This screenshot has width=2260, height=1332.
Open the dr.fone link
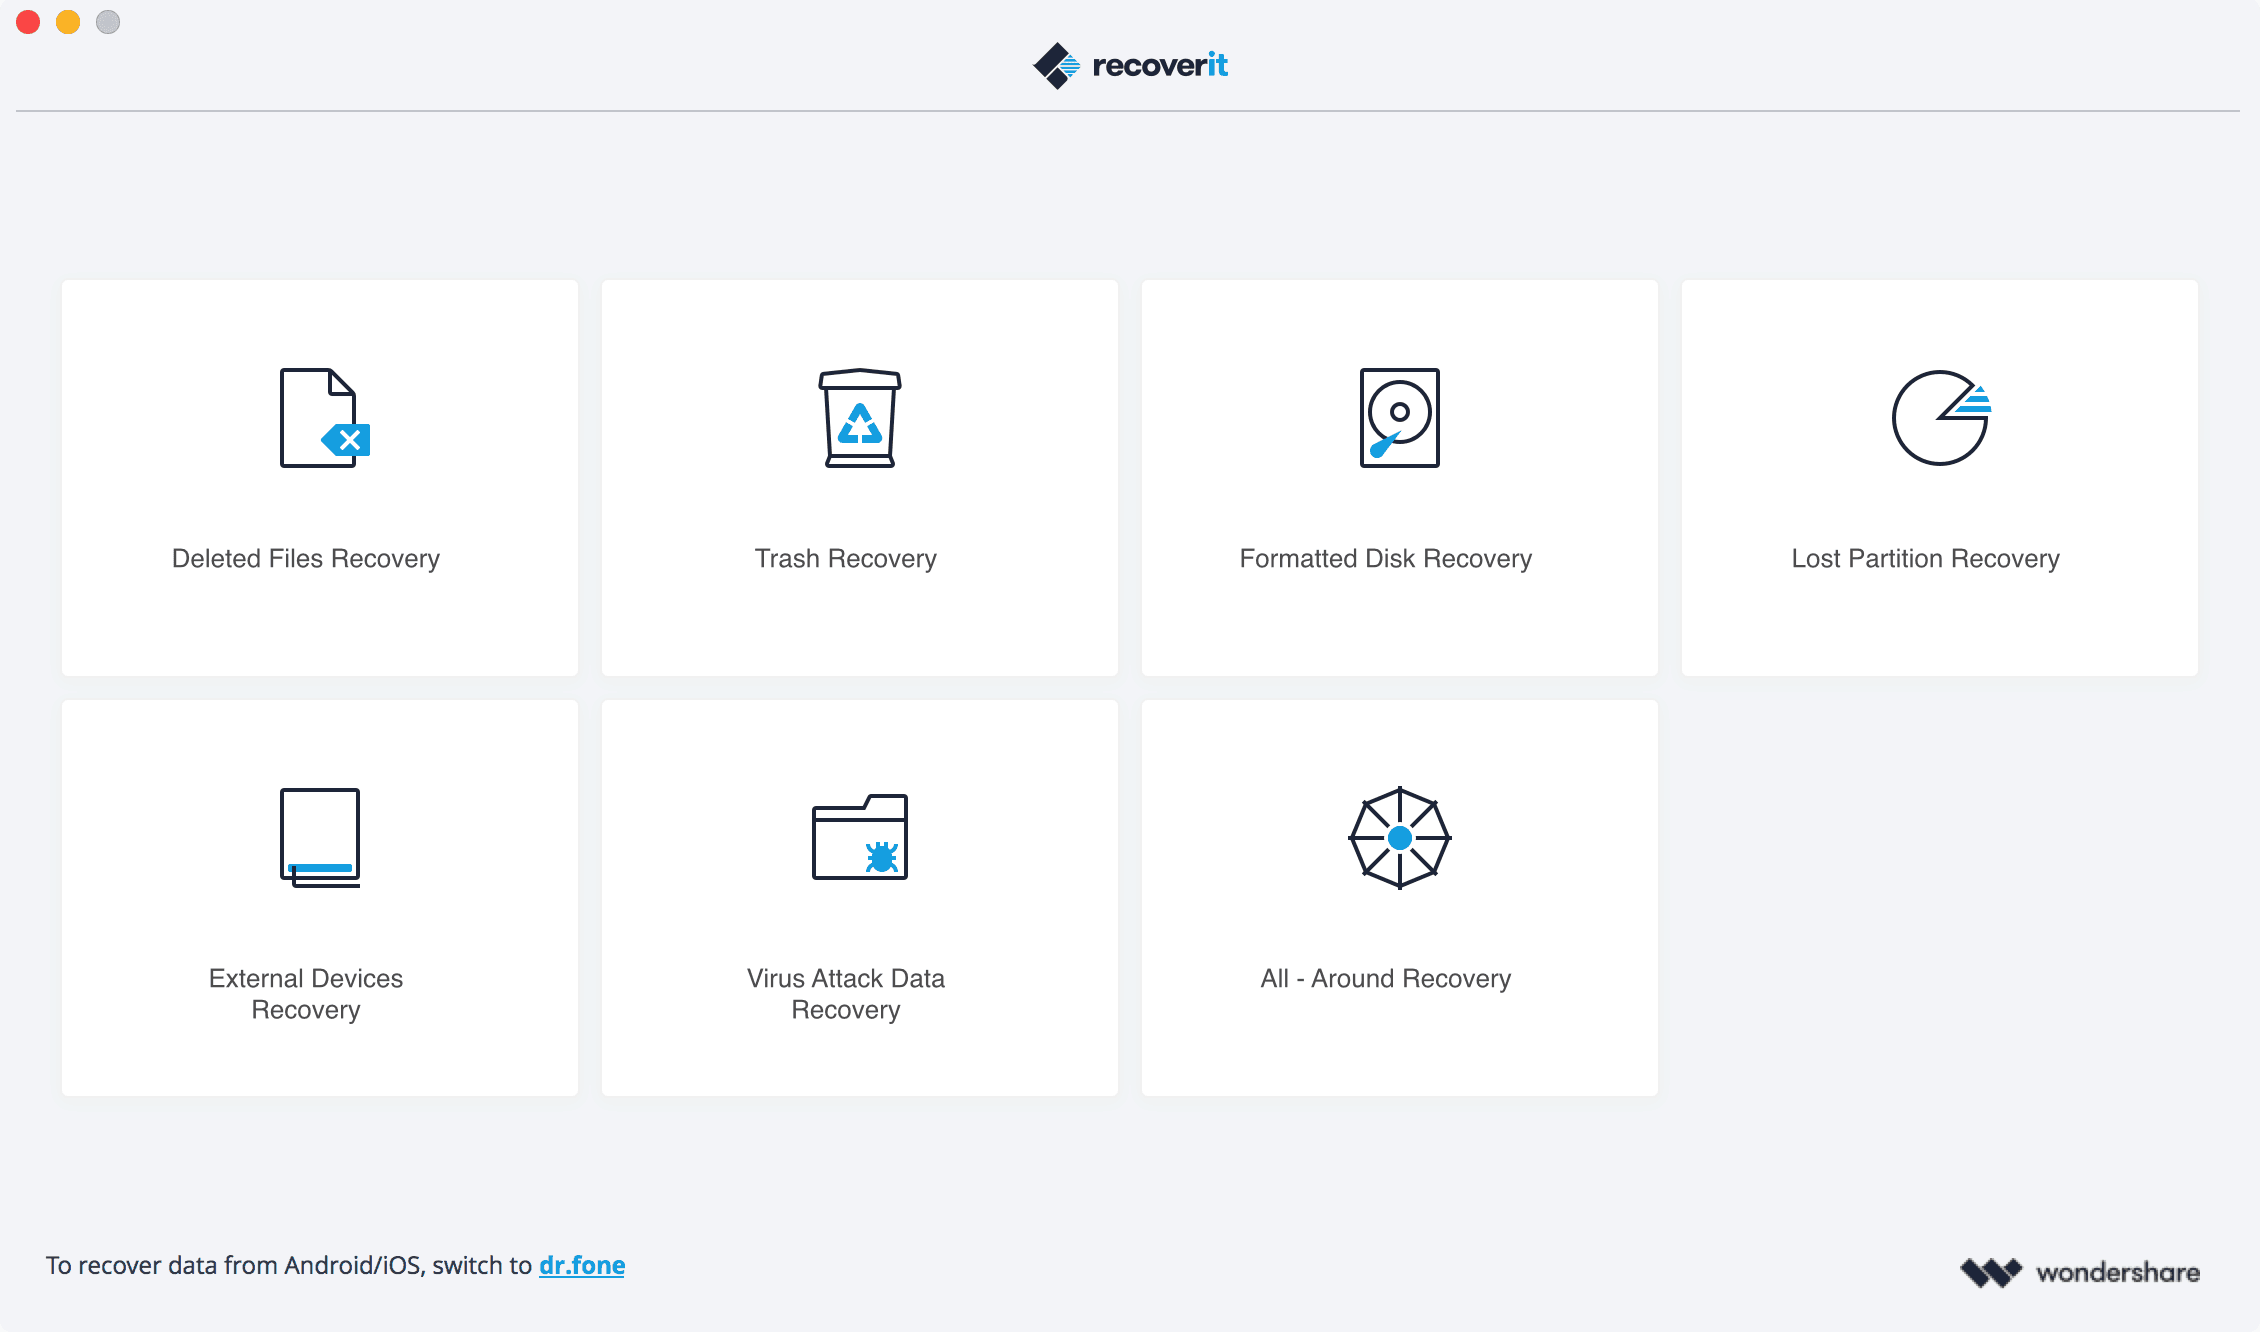point(582,1265)
